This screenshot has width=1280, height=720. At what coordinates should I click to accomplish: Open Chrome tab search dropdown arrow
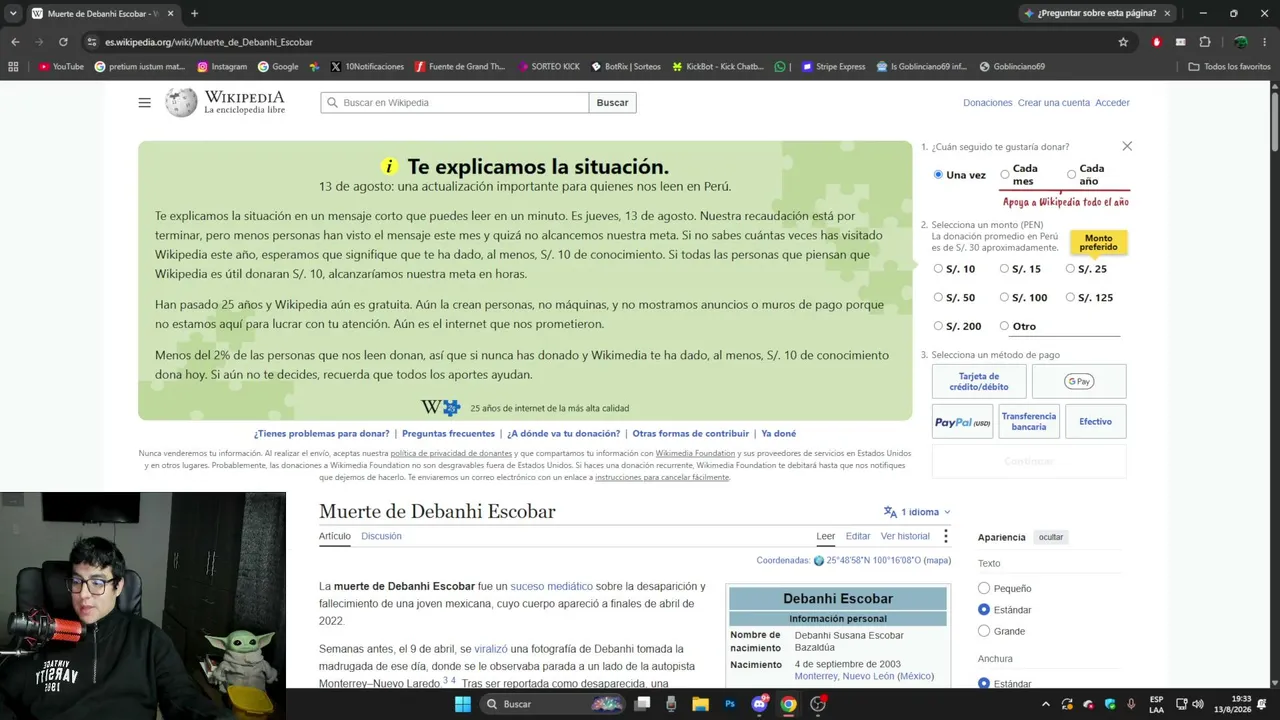pos(13,14)
